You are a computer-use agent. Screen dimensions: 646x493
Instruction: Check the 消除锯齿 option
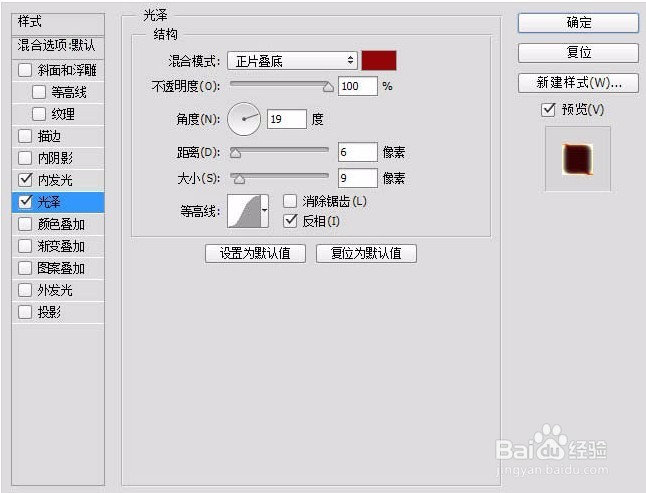pos(290,201)
